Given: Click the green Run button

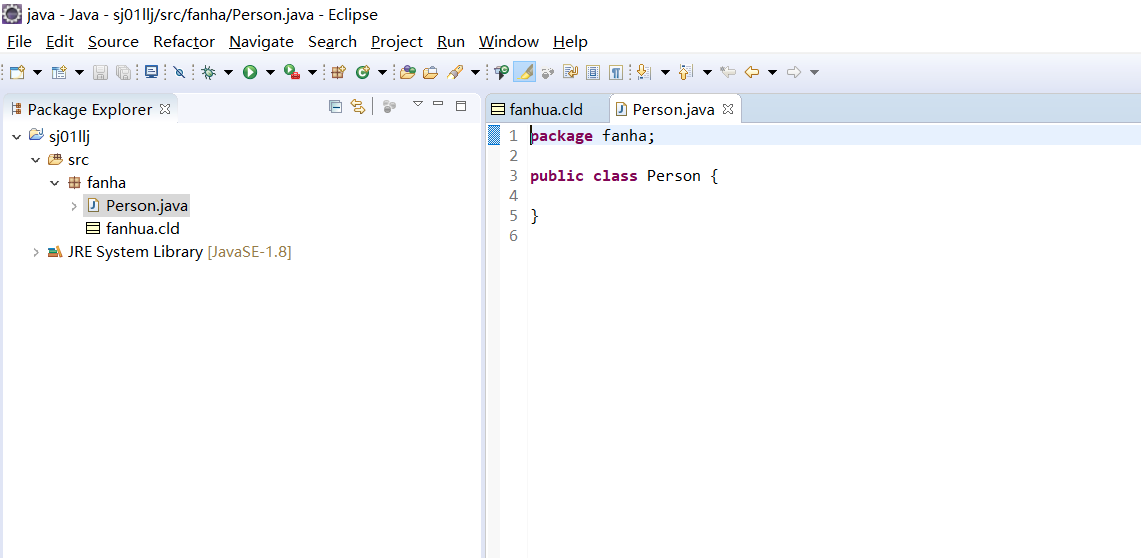Looking at the screenshot, I should tap(250, 72).
